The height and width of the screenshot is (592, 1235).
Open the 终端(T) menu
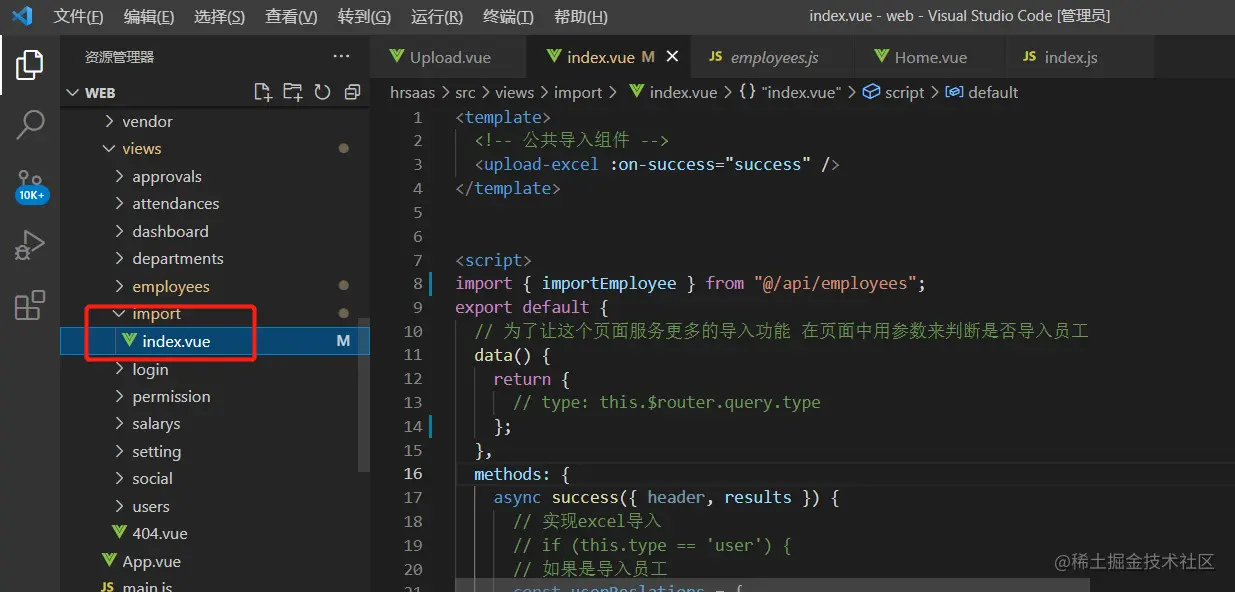(507, 17)
